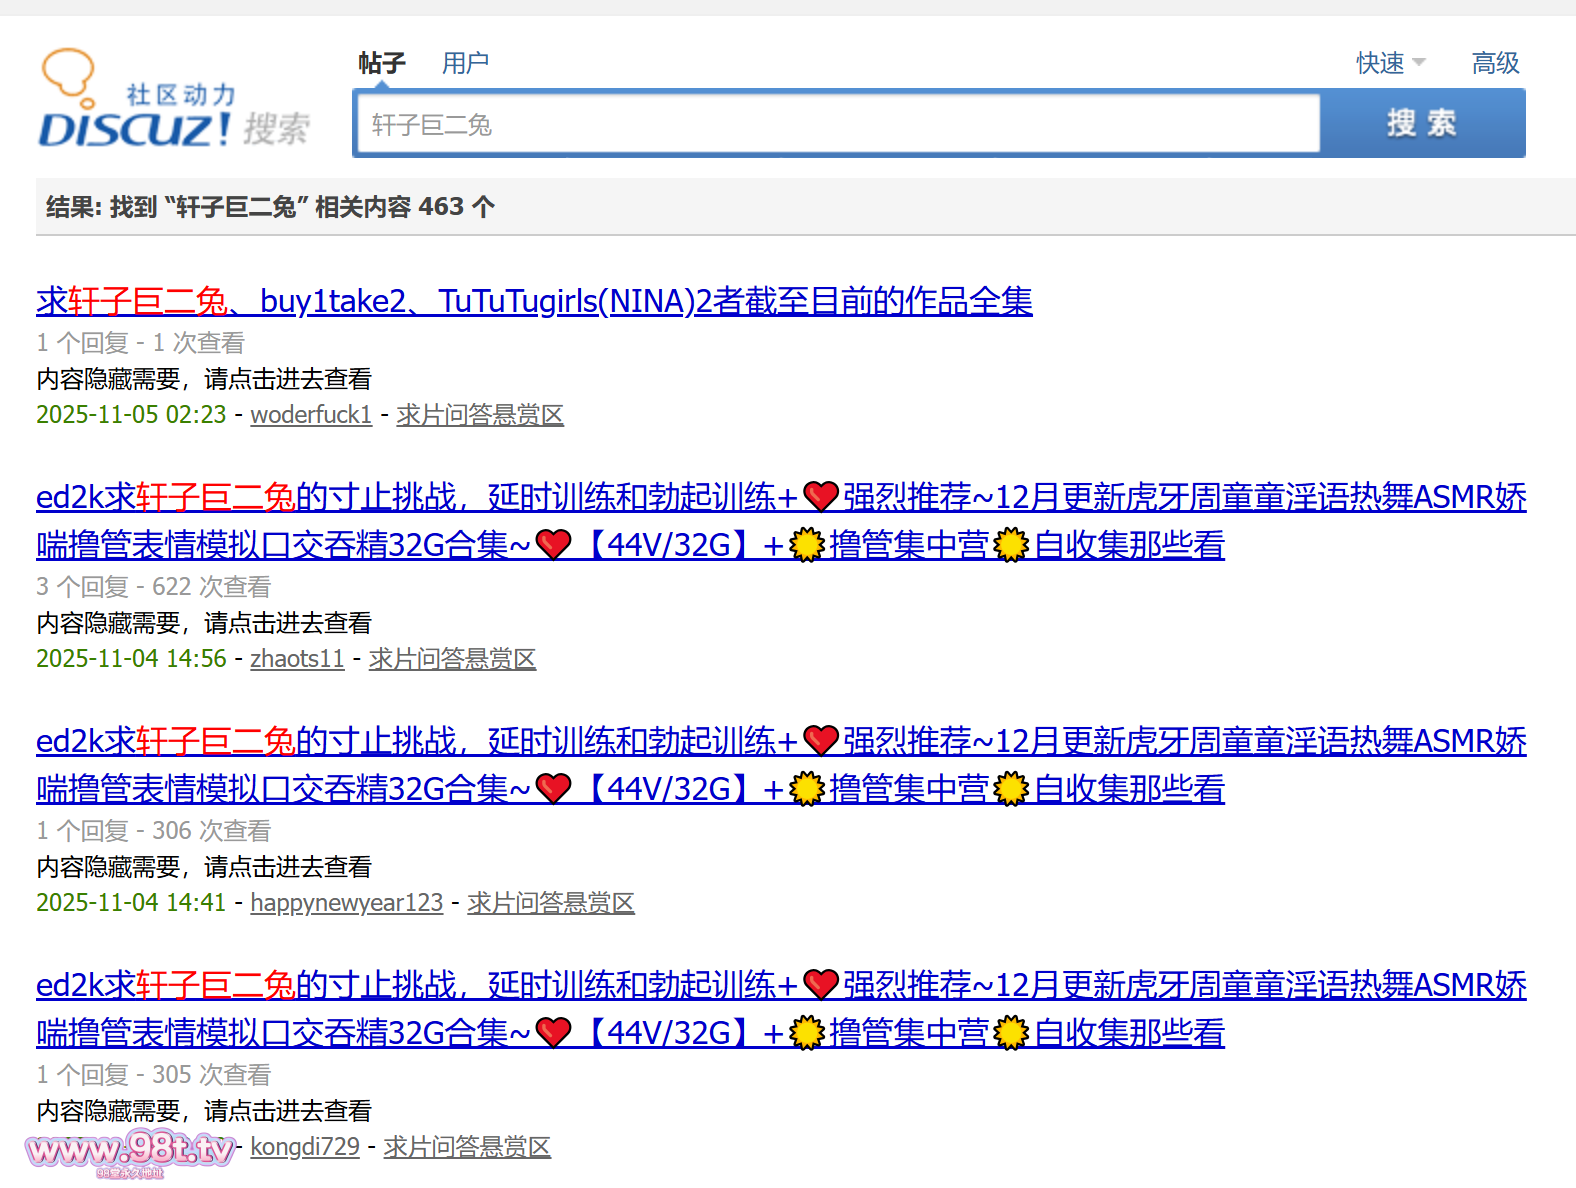Image resolution: width=1576 pixels, height=1188 pixels.
Task: View happynewyear123's user page
Action: (x=346, y=903)
